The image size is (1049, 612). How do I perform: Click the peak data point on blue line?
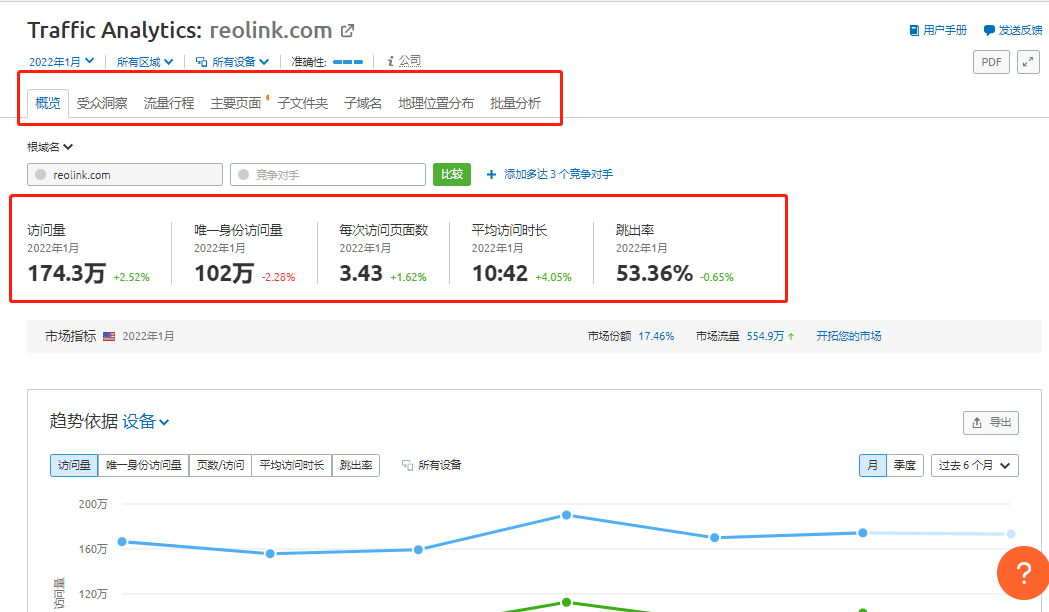pyautogui.click(x=567, y=515)
